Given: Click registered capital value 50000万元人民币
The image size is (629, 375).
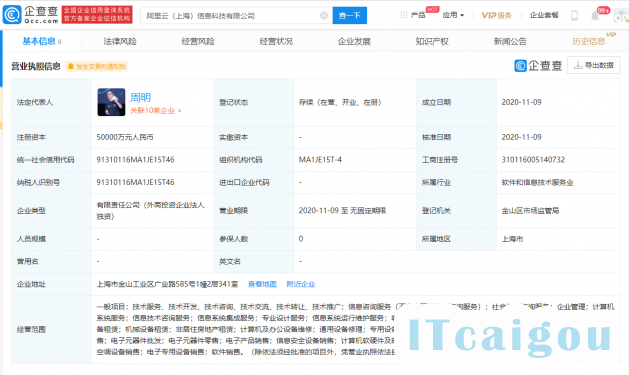Looking at the screenshot, I should pyautogui.click(x=125, y=137).
